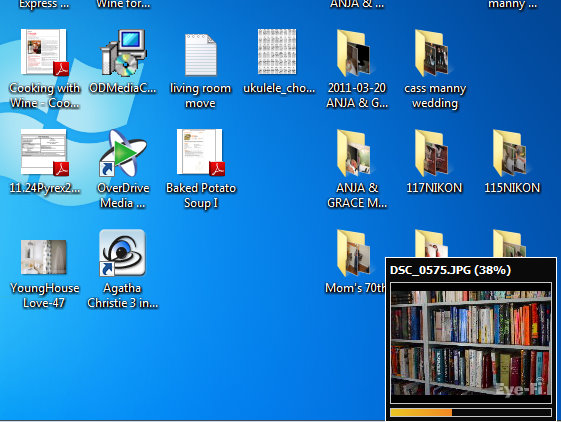561x422 pixels.
Task: Open the ODMediaC... installer icon
Action: coord(123,53)
